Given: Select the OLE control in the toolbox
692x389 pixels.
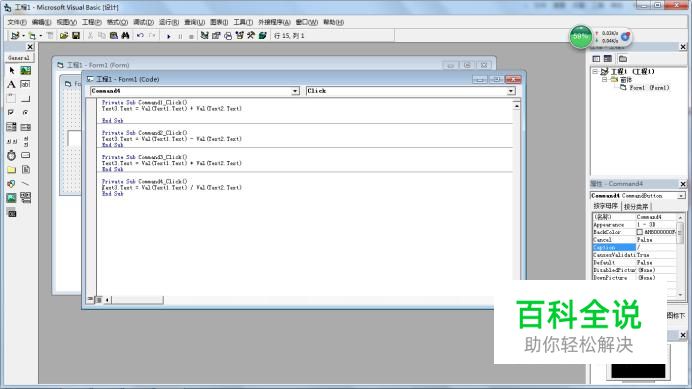Looking at the screenshot, I should click(11, 213).
